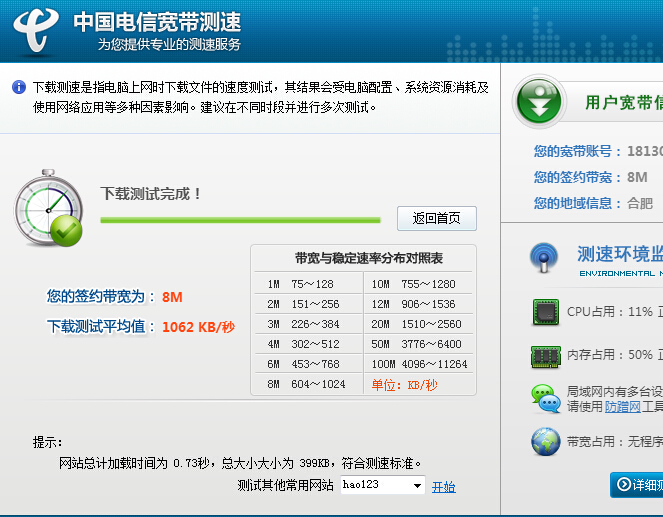The image size is (663, 517).
Task: Click the 10M 755~1280 table cell
Action: (418, 284)
